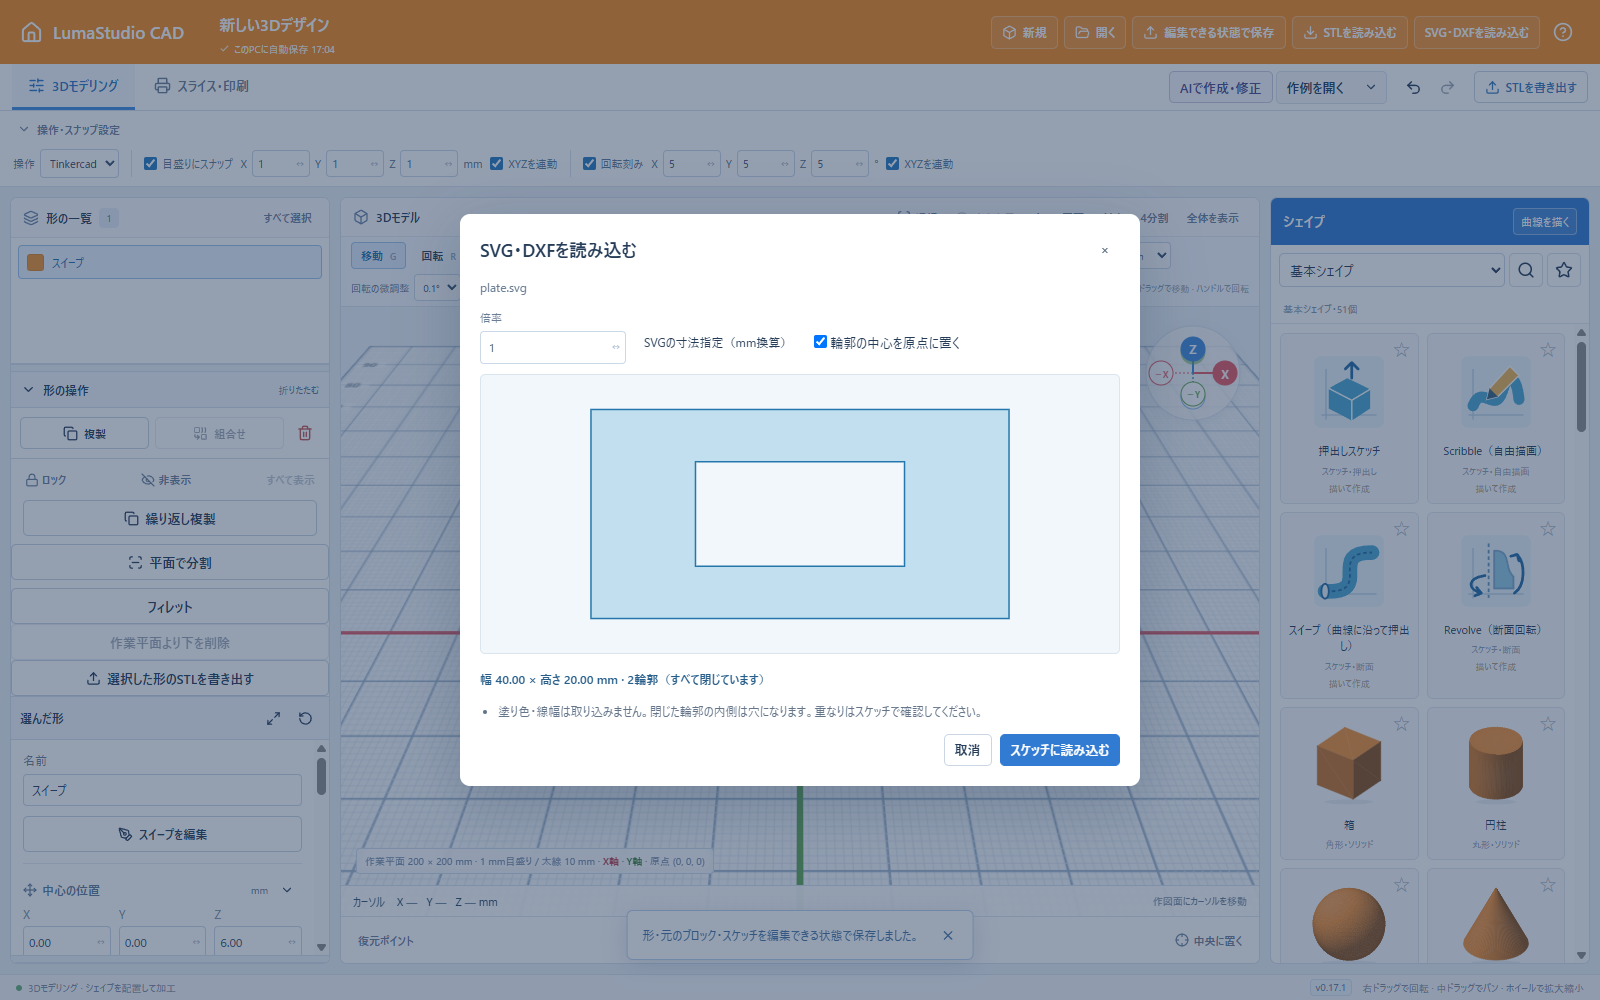The width and height of the screenshot is (1600, 1000).
Task: Click the undo arrow icon
Action: pos(1413,87)
